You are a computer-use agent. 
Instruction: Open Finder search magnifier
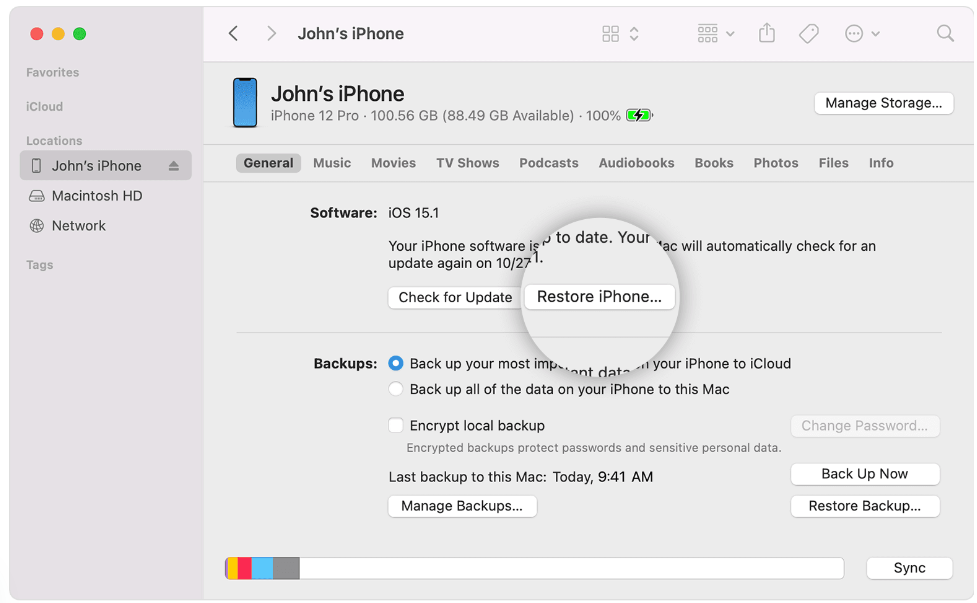945,33
